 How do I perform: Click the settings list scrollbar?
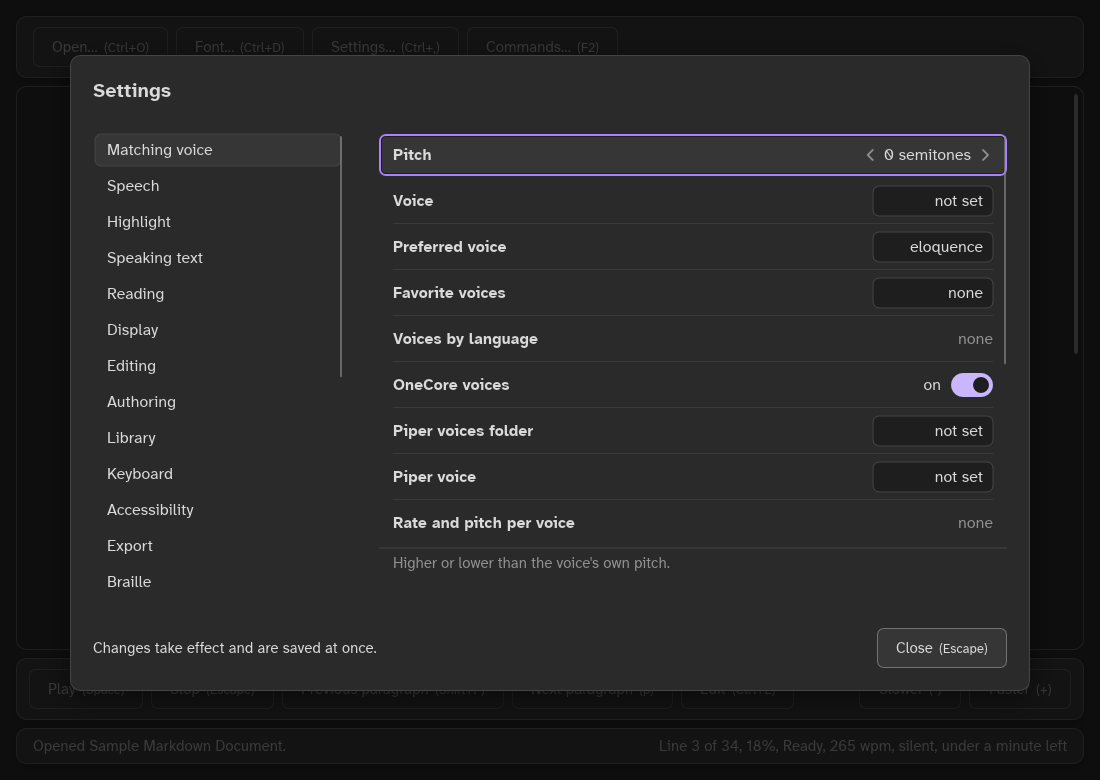(x=1005, y=250)
